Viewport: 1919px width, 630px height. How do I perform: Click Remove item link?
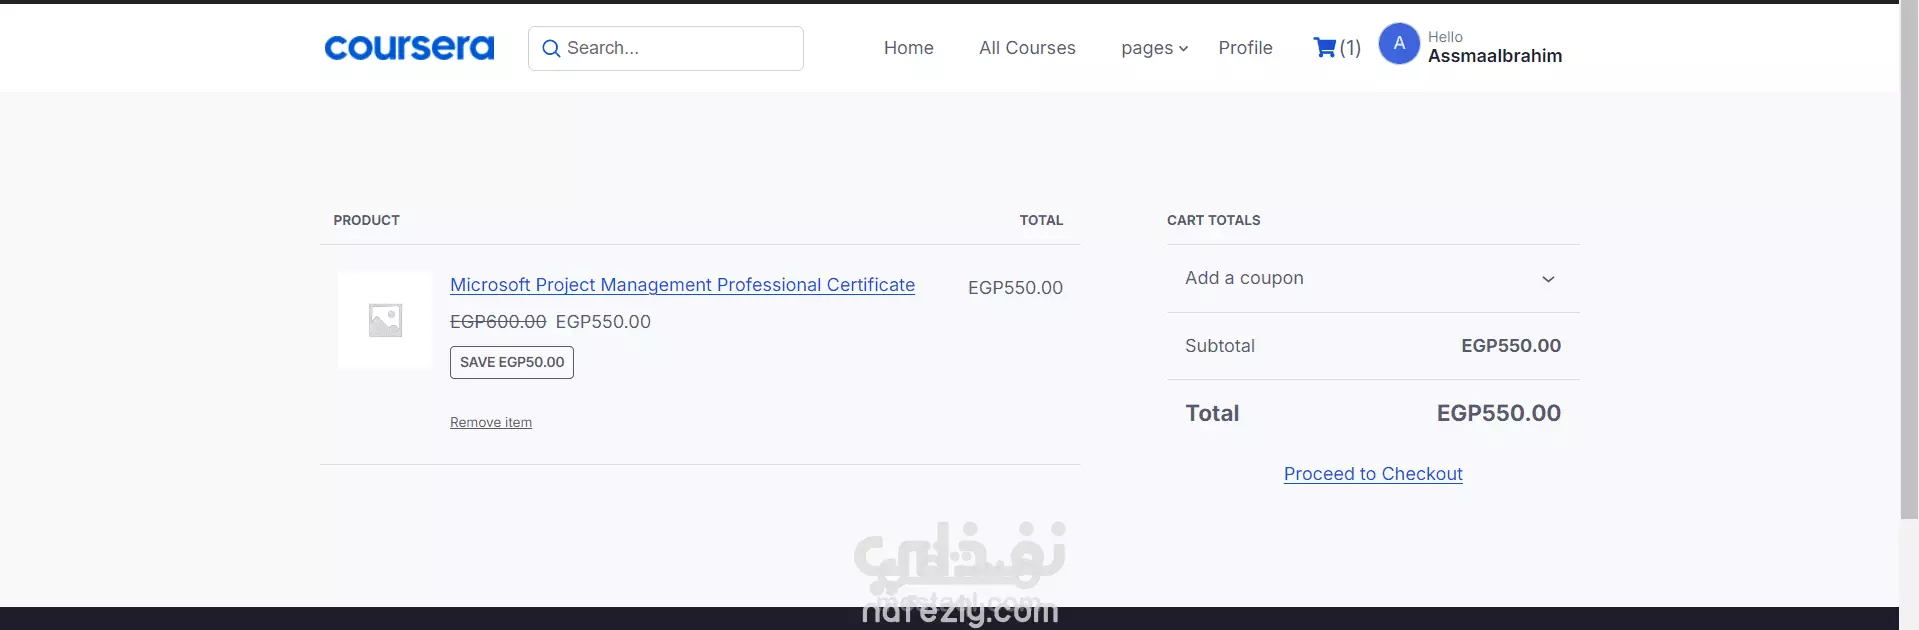491,422
